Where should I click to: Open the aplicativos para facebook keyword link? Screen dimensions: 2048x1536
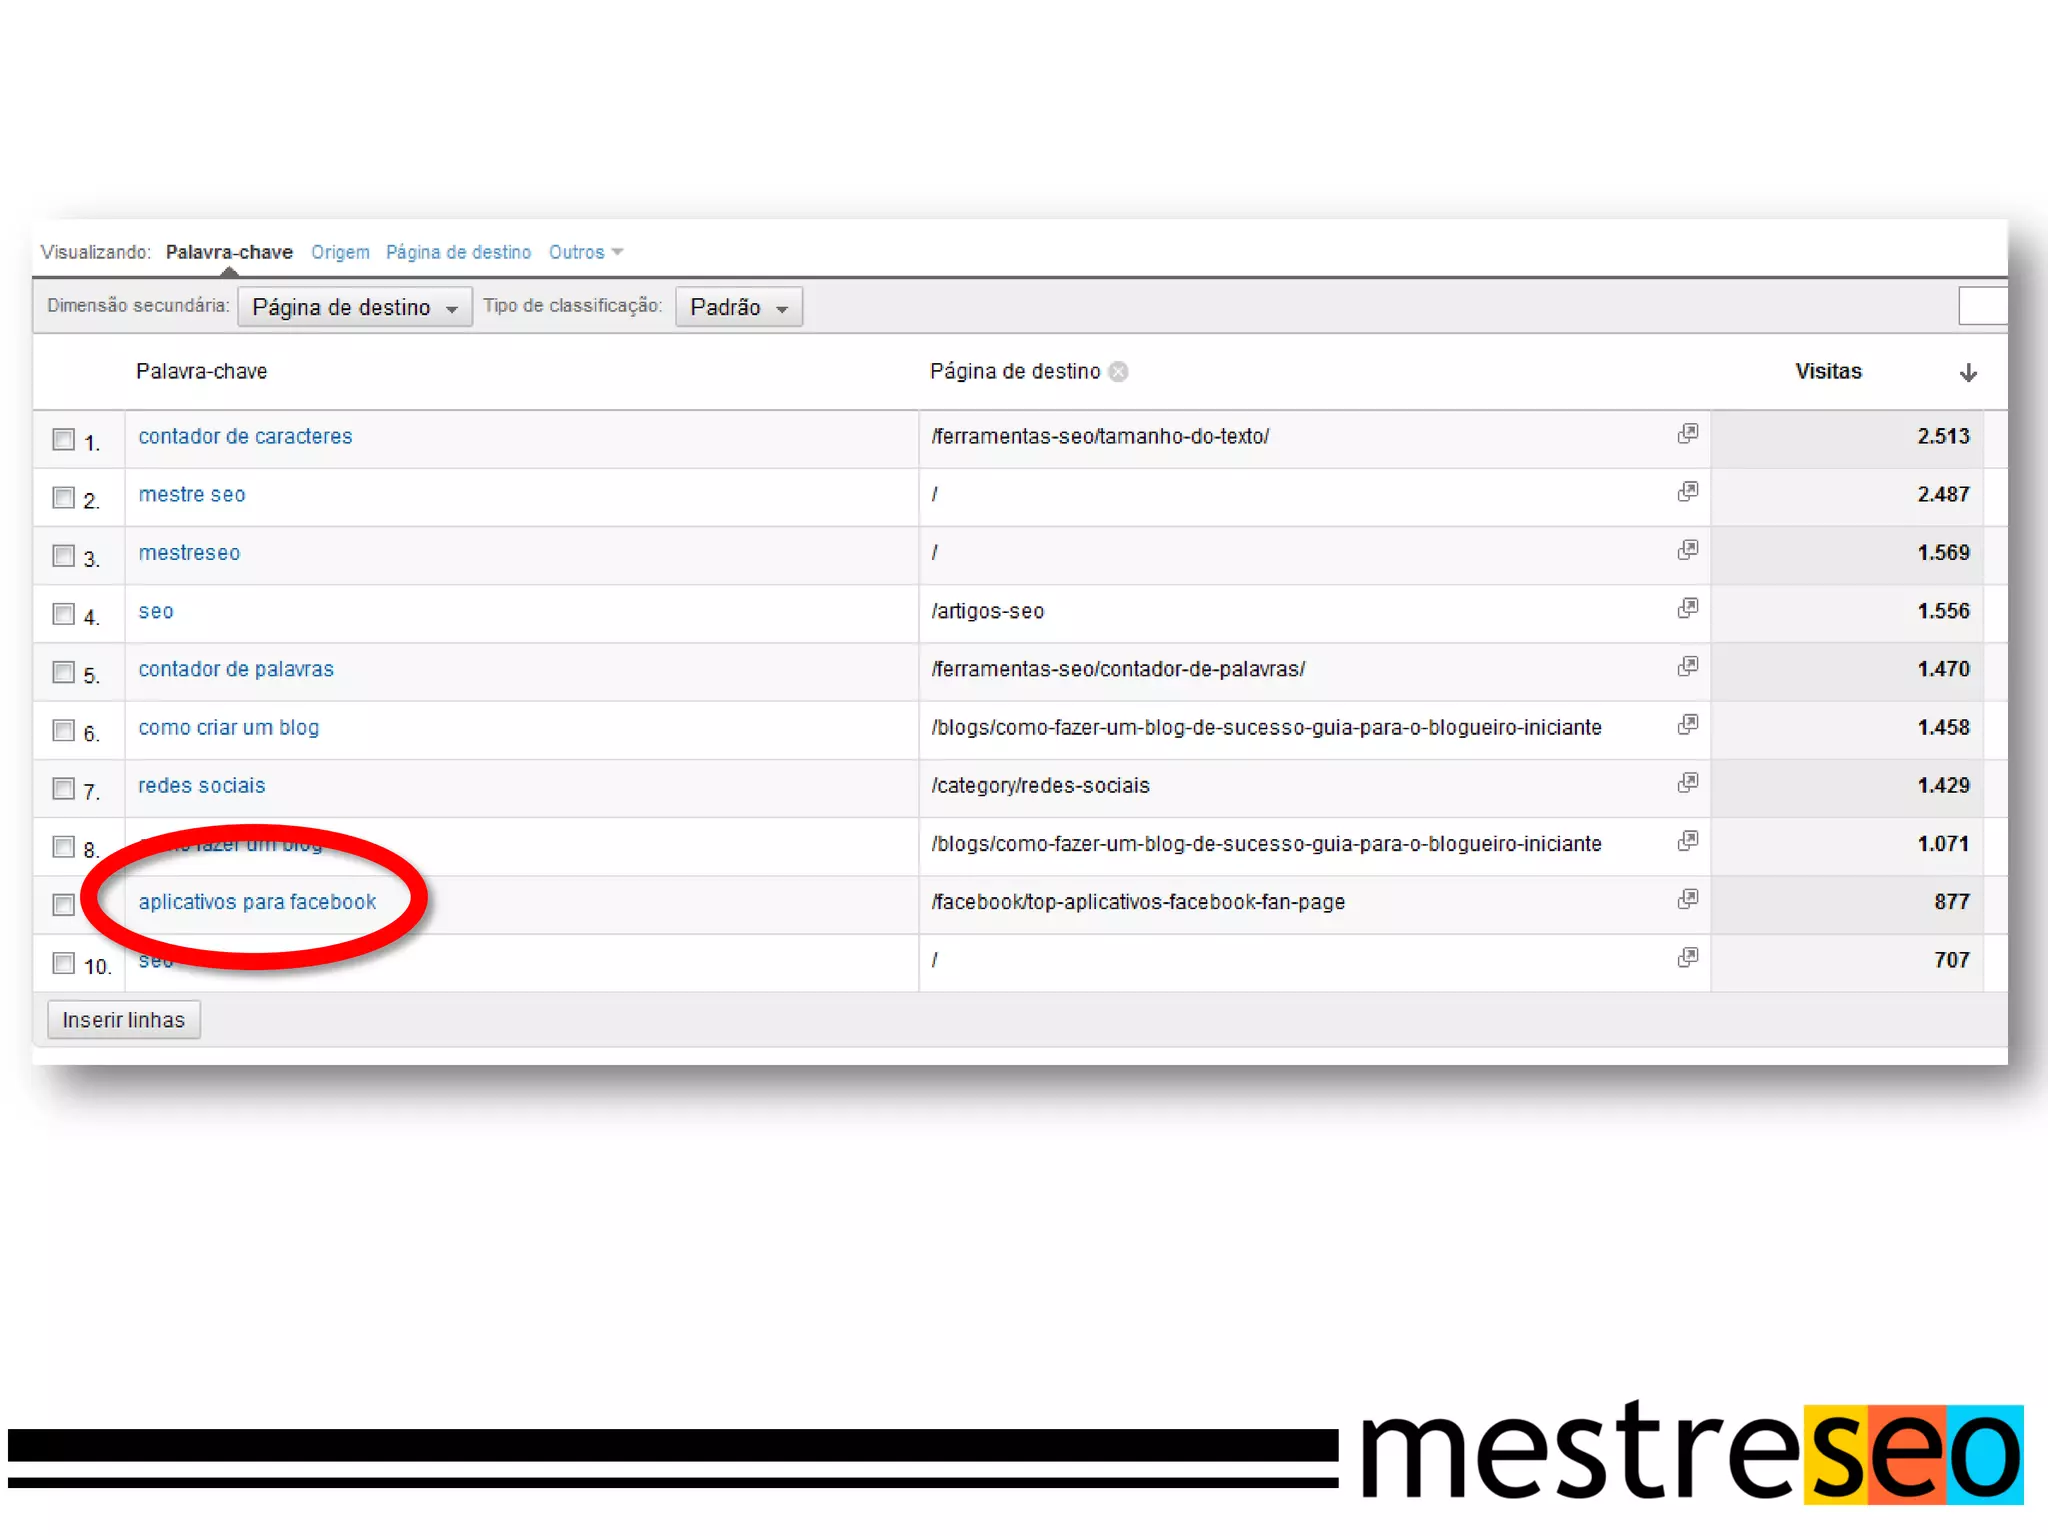pyautogui.click(x=257, y=902)
